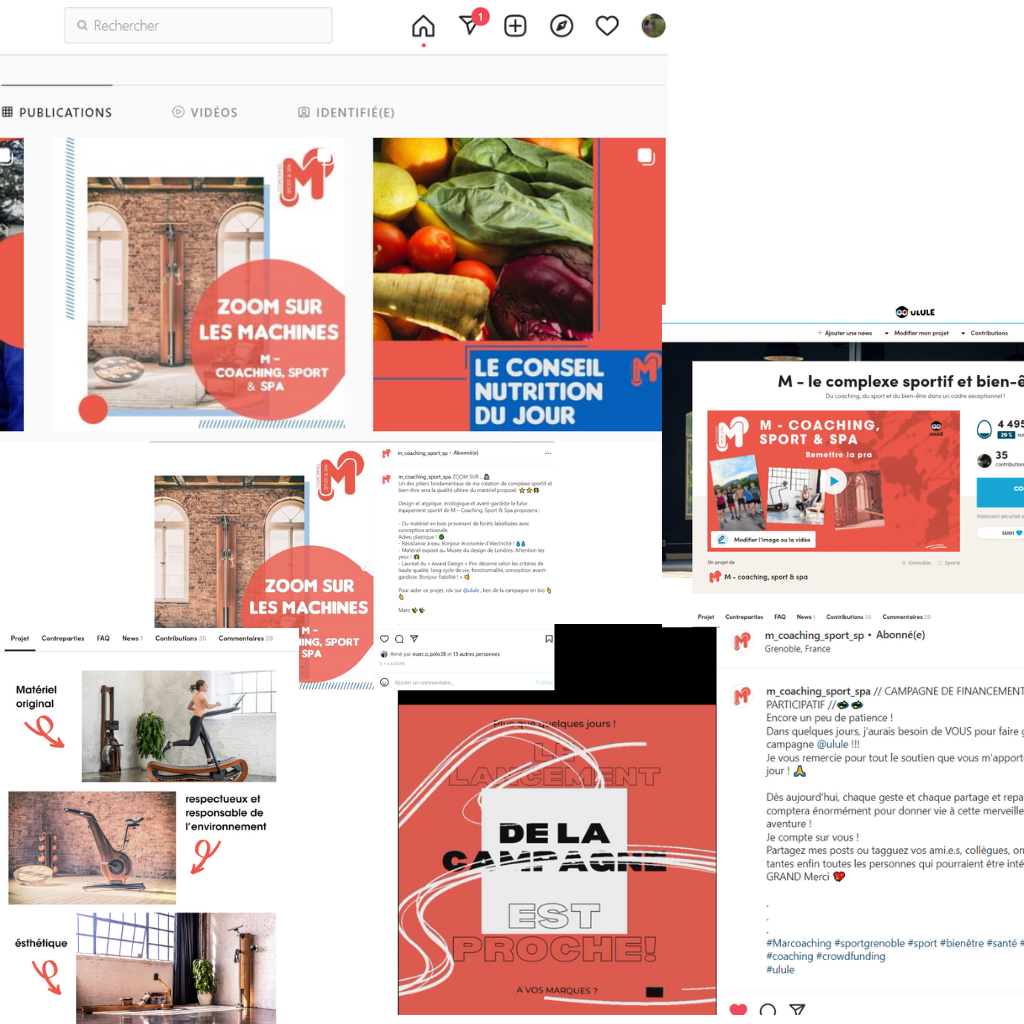Screen dimensions: 1024x1024
Task: Click the grid icon beside Publications
Action: point(7,112)
